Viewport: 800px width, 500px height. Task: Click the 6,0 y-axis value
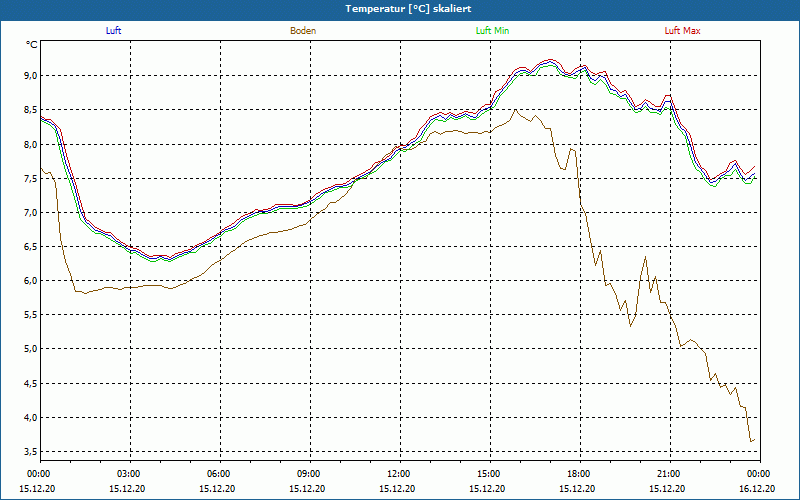tap(31, 281)
